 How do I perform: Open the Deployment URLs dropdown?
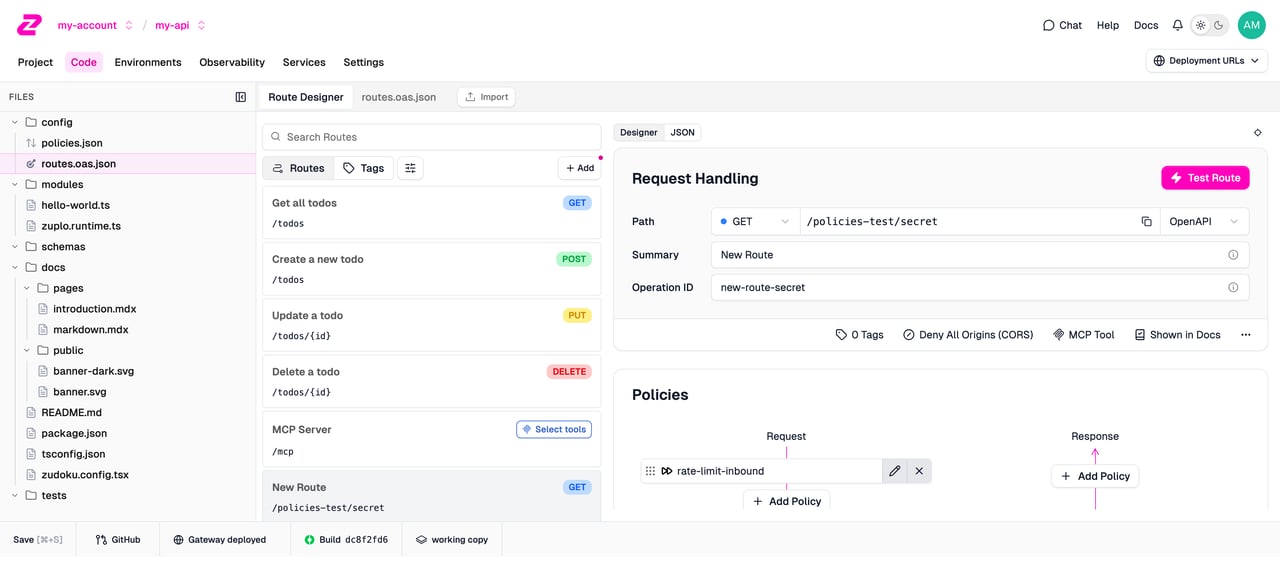click(1206, 61)
